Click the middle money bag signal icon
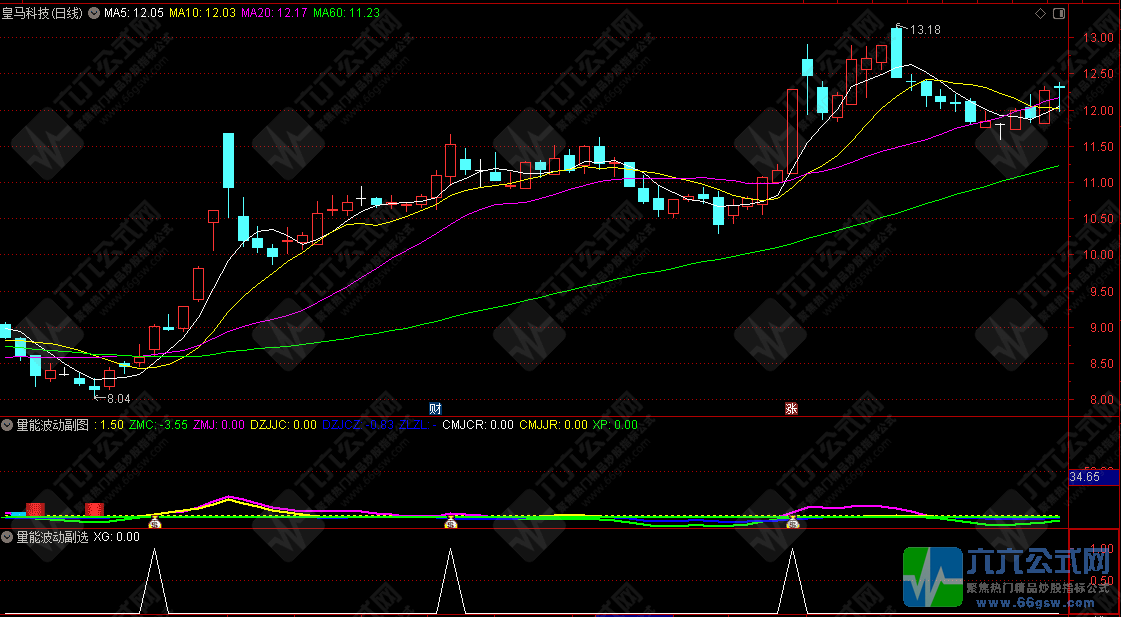This screenshot has width=1121, height=617. (451, 521)
